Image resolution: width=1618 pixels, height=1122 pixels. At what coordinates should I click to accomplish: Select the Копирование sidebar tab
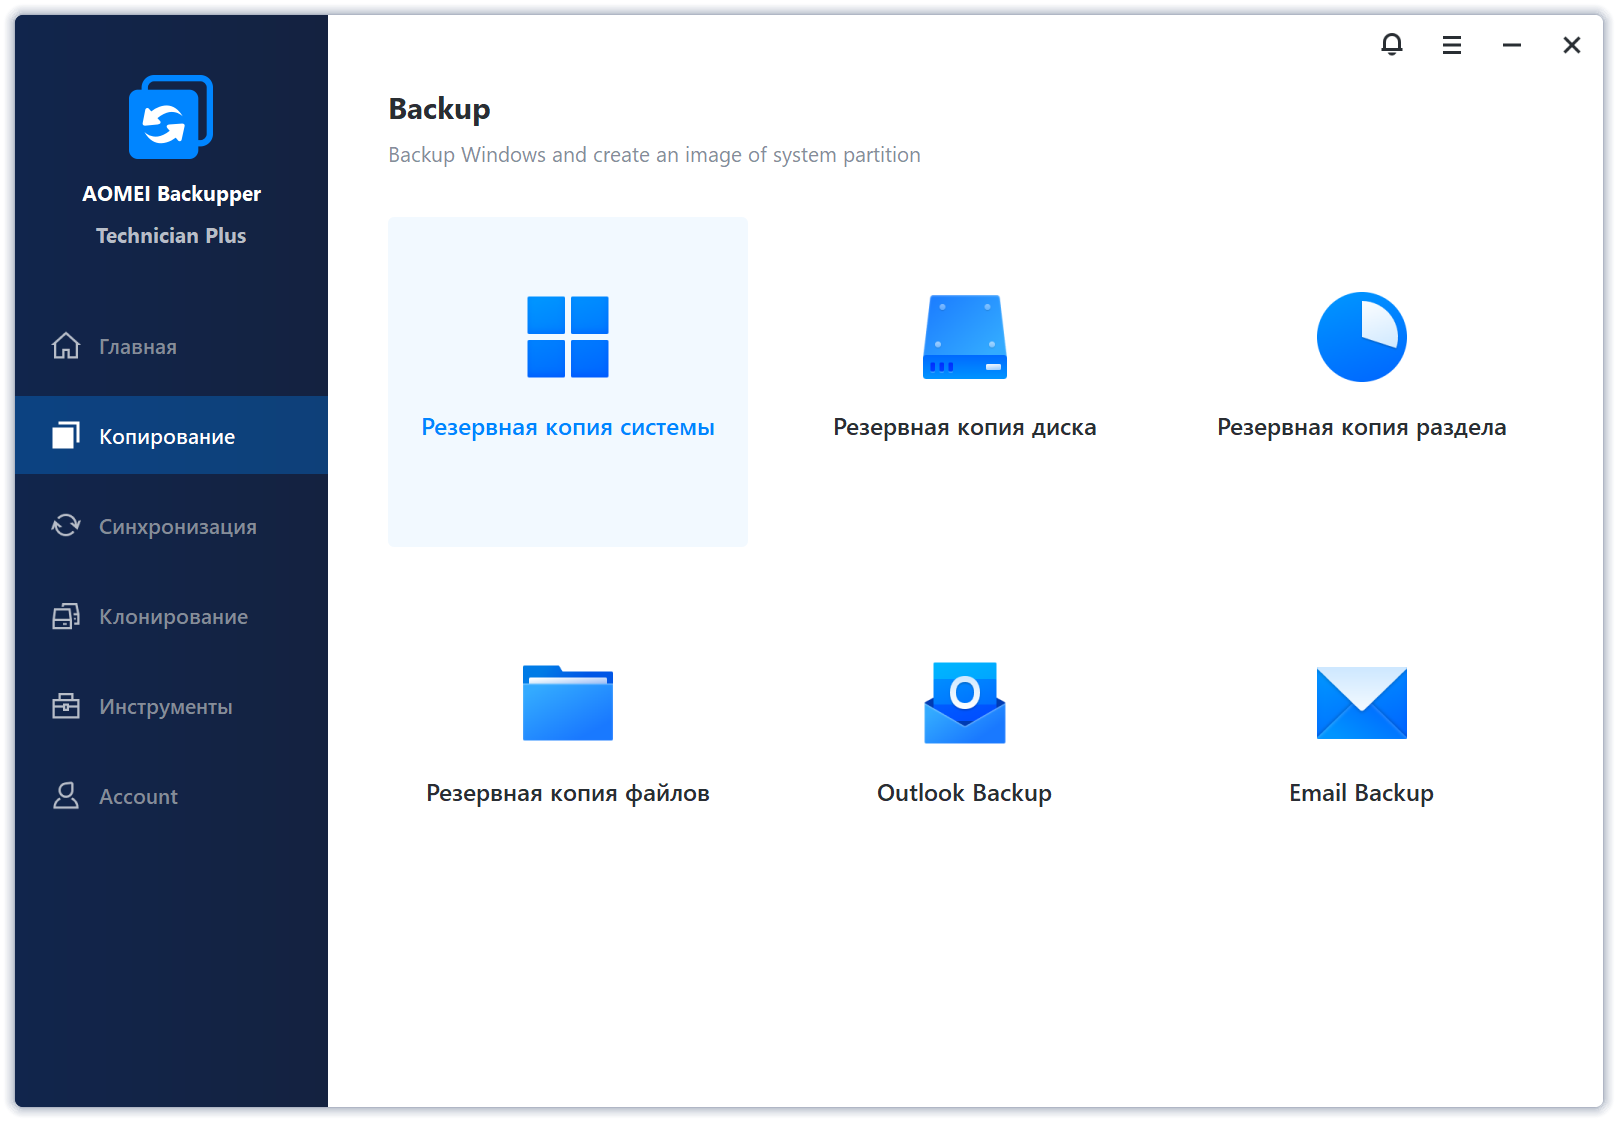[x=167, y=437]
